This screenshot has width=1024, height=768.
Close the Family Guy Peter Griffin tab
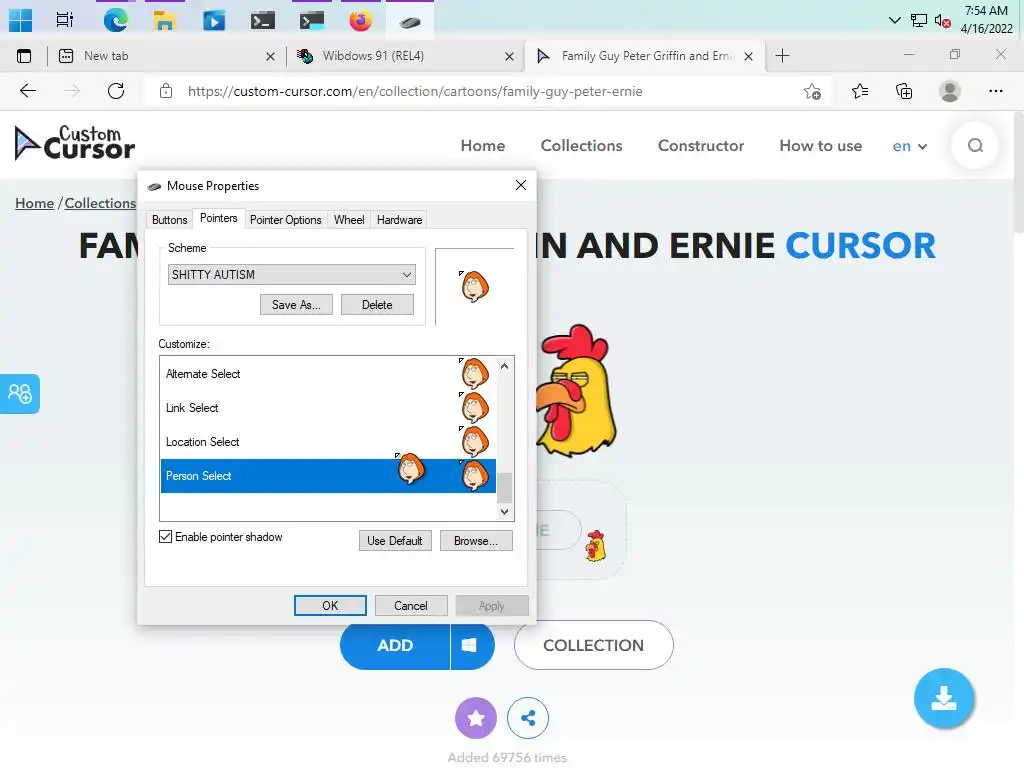coord(748,57)
